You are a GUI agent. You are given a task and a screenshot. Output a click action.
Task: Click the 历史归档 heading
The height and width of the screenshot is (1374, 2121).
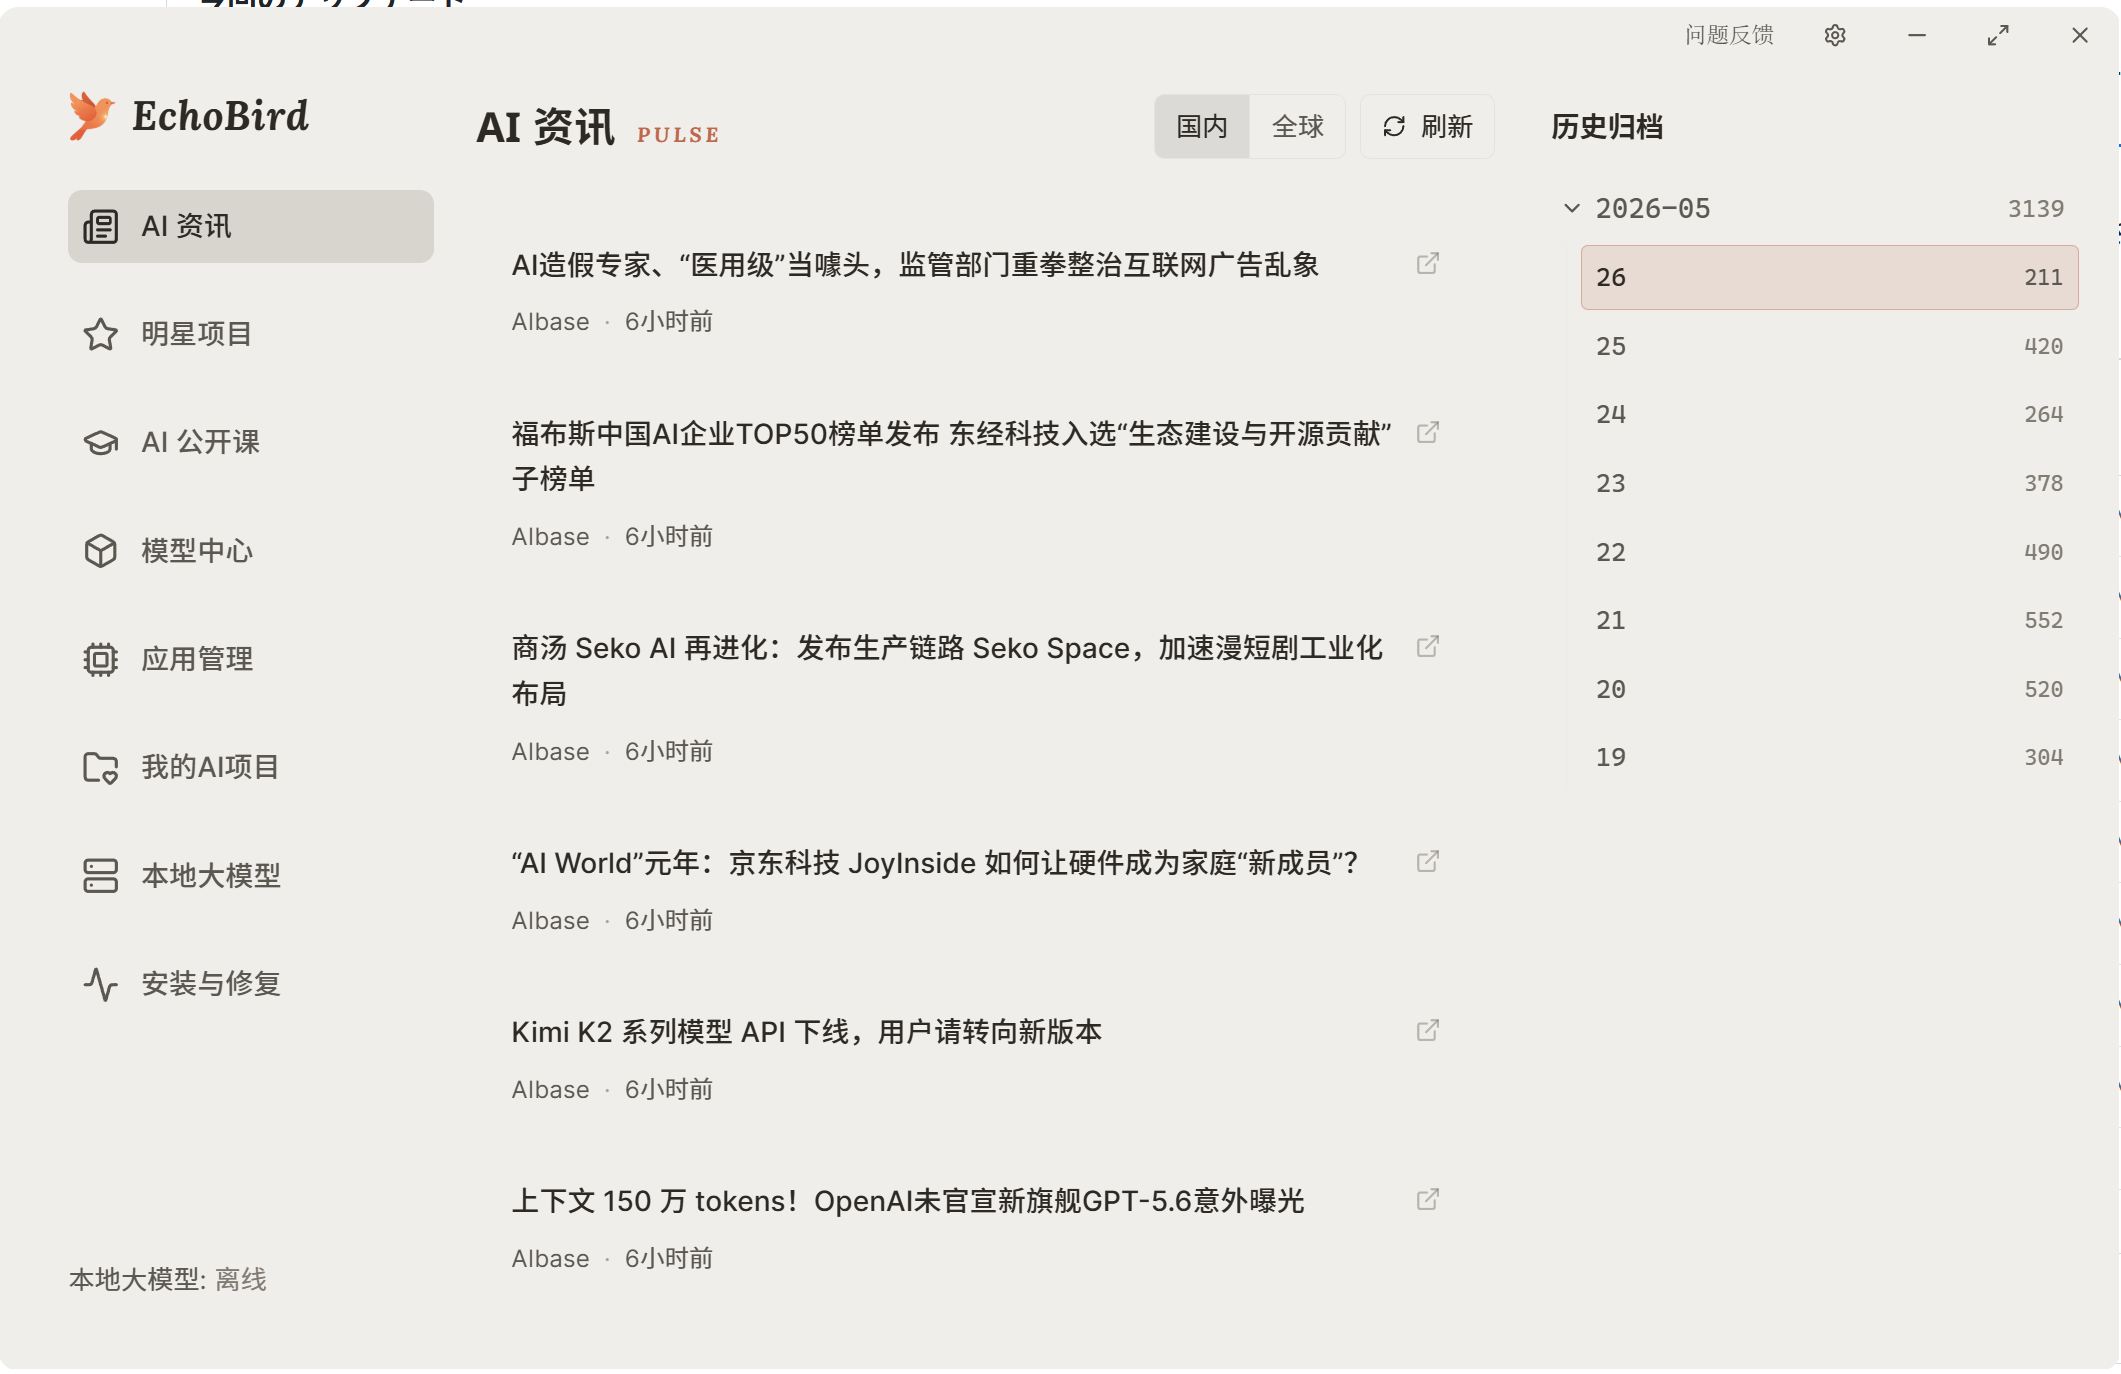pyautogui.click(x=1607, y=127)
